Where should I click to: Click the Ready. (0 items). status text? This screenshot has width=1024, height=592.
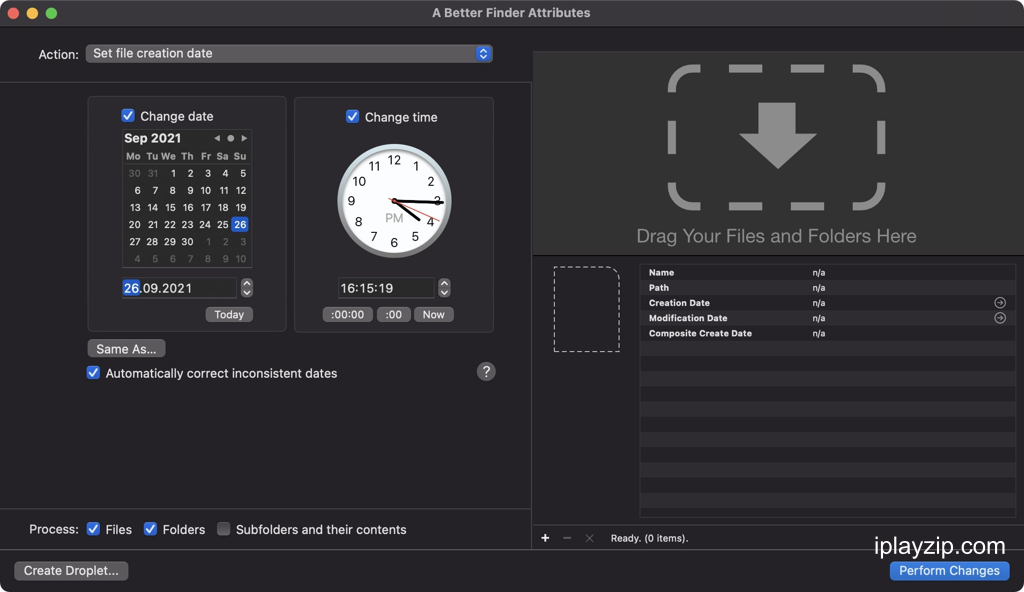649,538
